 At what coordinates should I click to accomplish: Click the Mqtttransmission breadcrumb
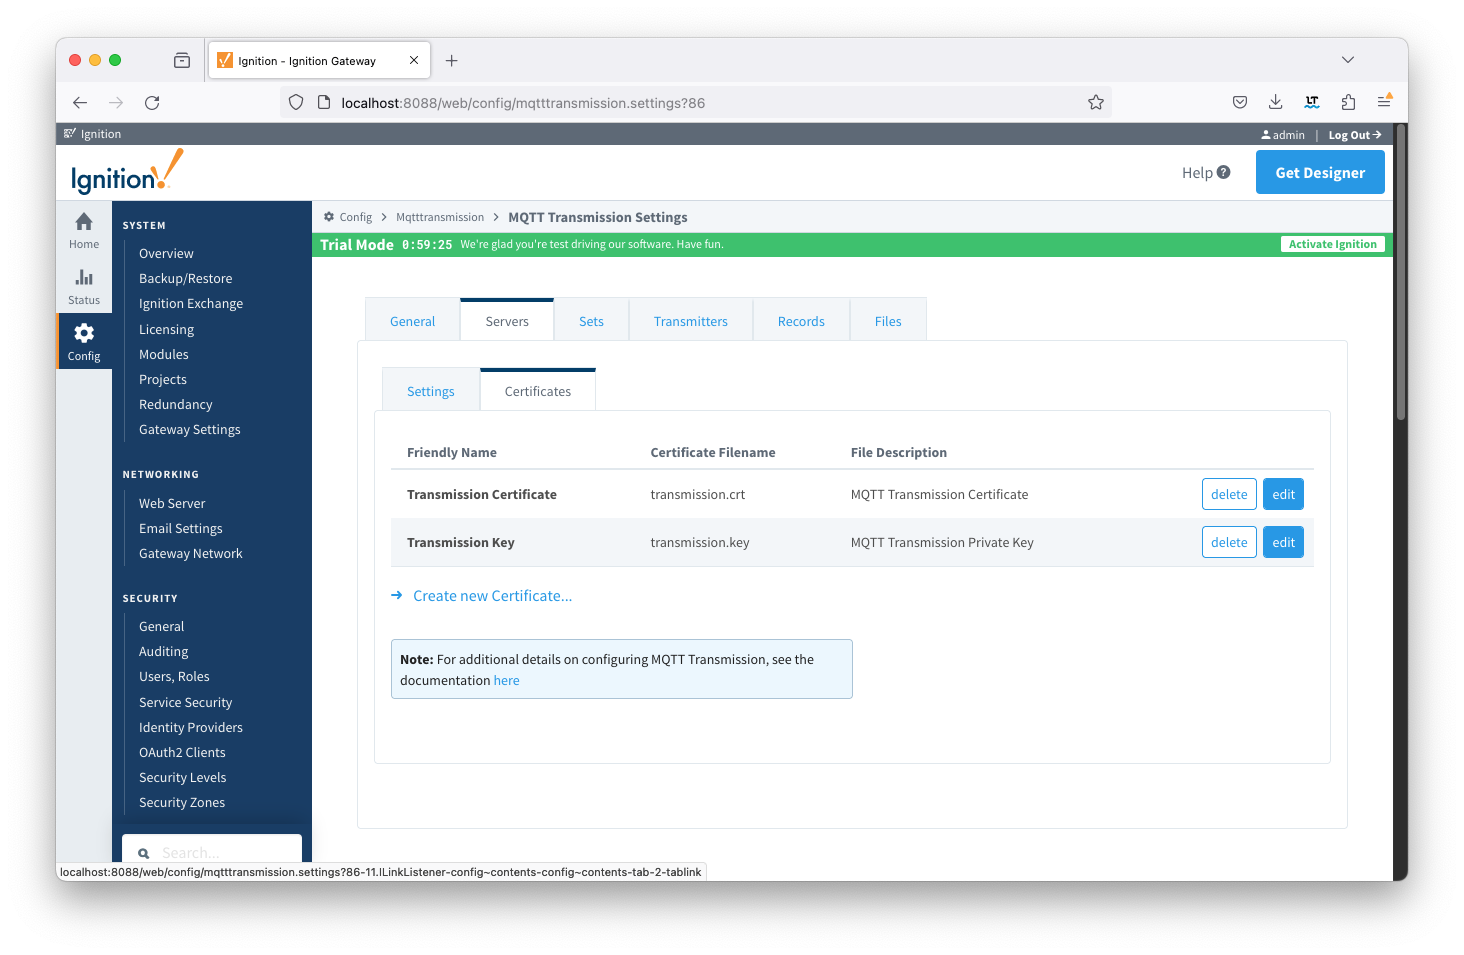click(440, 217)
